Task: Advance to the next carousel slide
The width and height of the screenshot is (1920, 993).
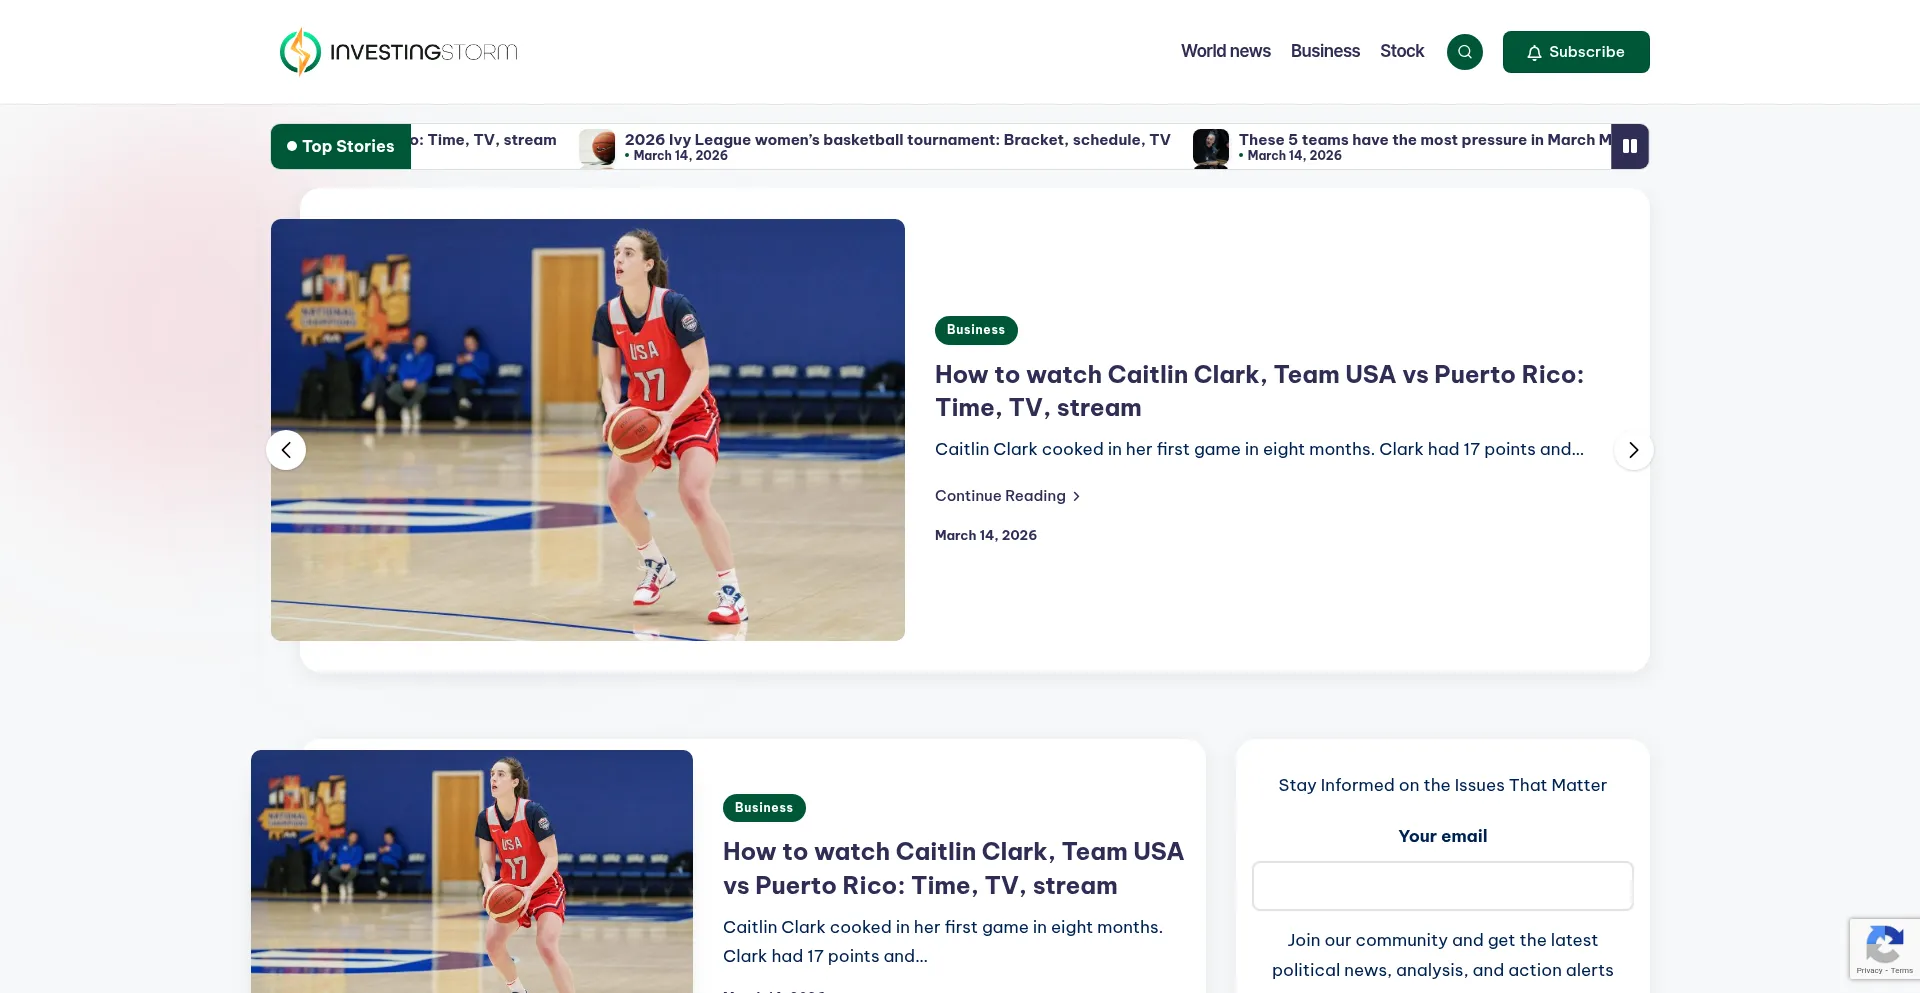Action: tap(1633, 450)
